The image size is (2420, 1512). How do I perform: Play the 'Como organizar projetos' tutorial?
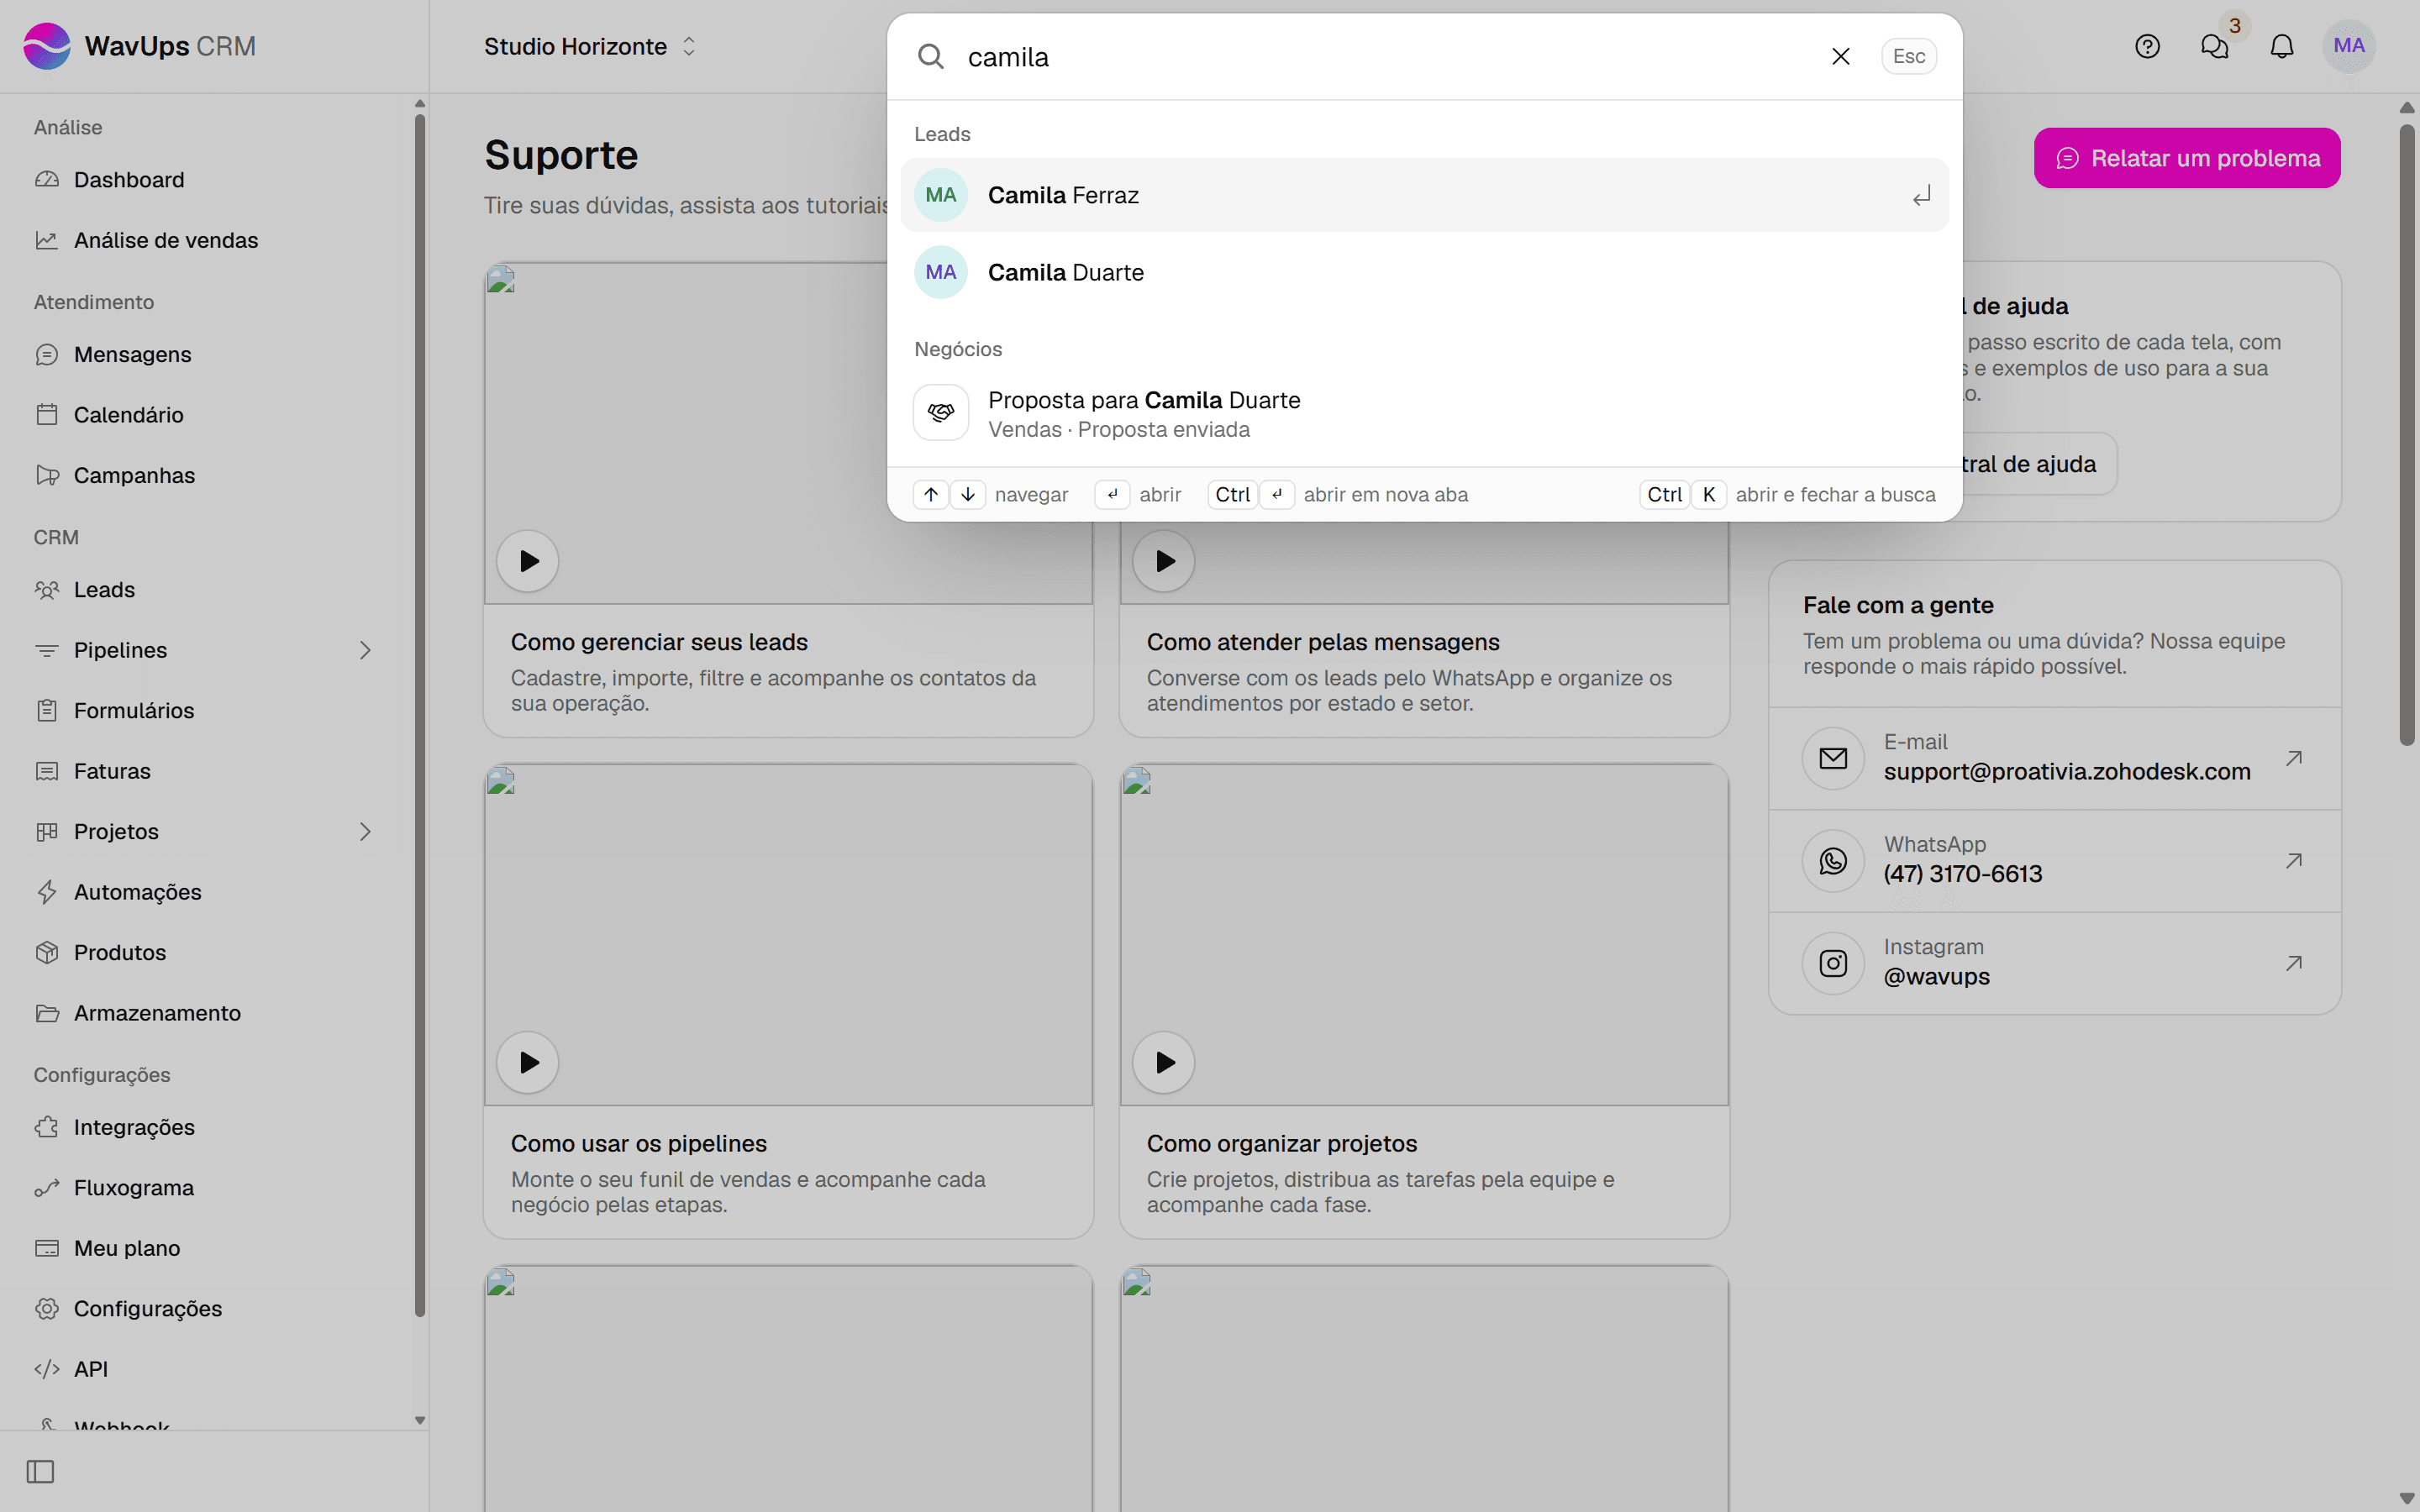tap(1164, 1062)
